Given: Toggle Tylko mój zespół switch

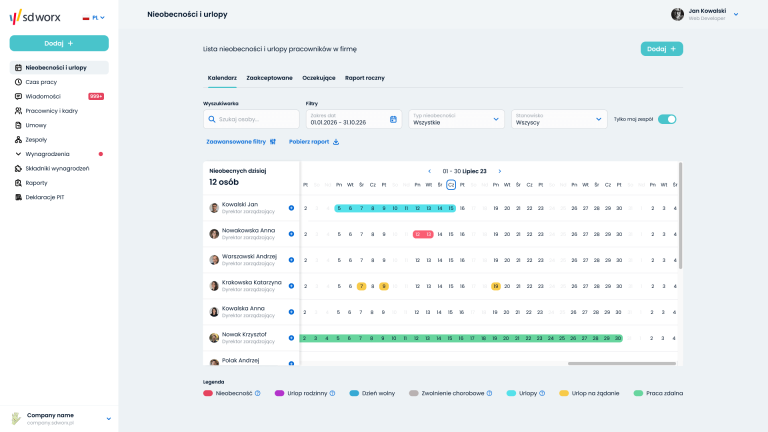Looking at the screenshot, I should point(667,119).
